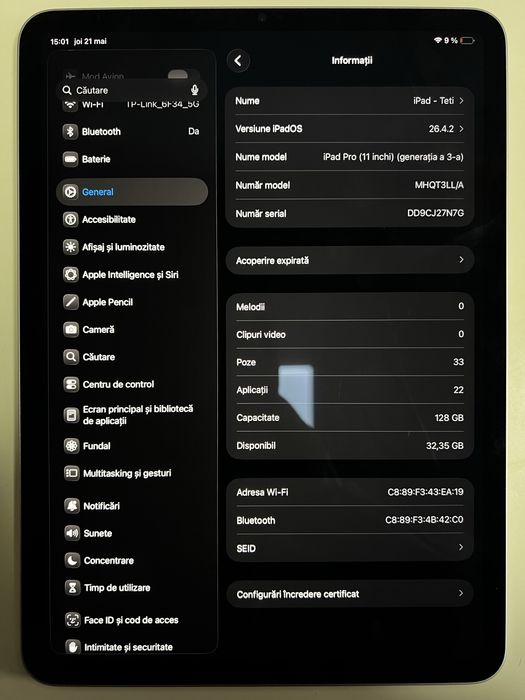The width and height of the screenshot is (525, 700).
Task: Select Accesibilitate in the sidebar
Action: 109,219
